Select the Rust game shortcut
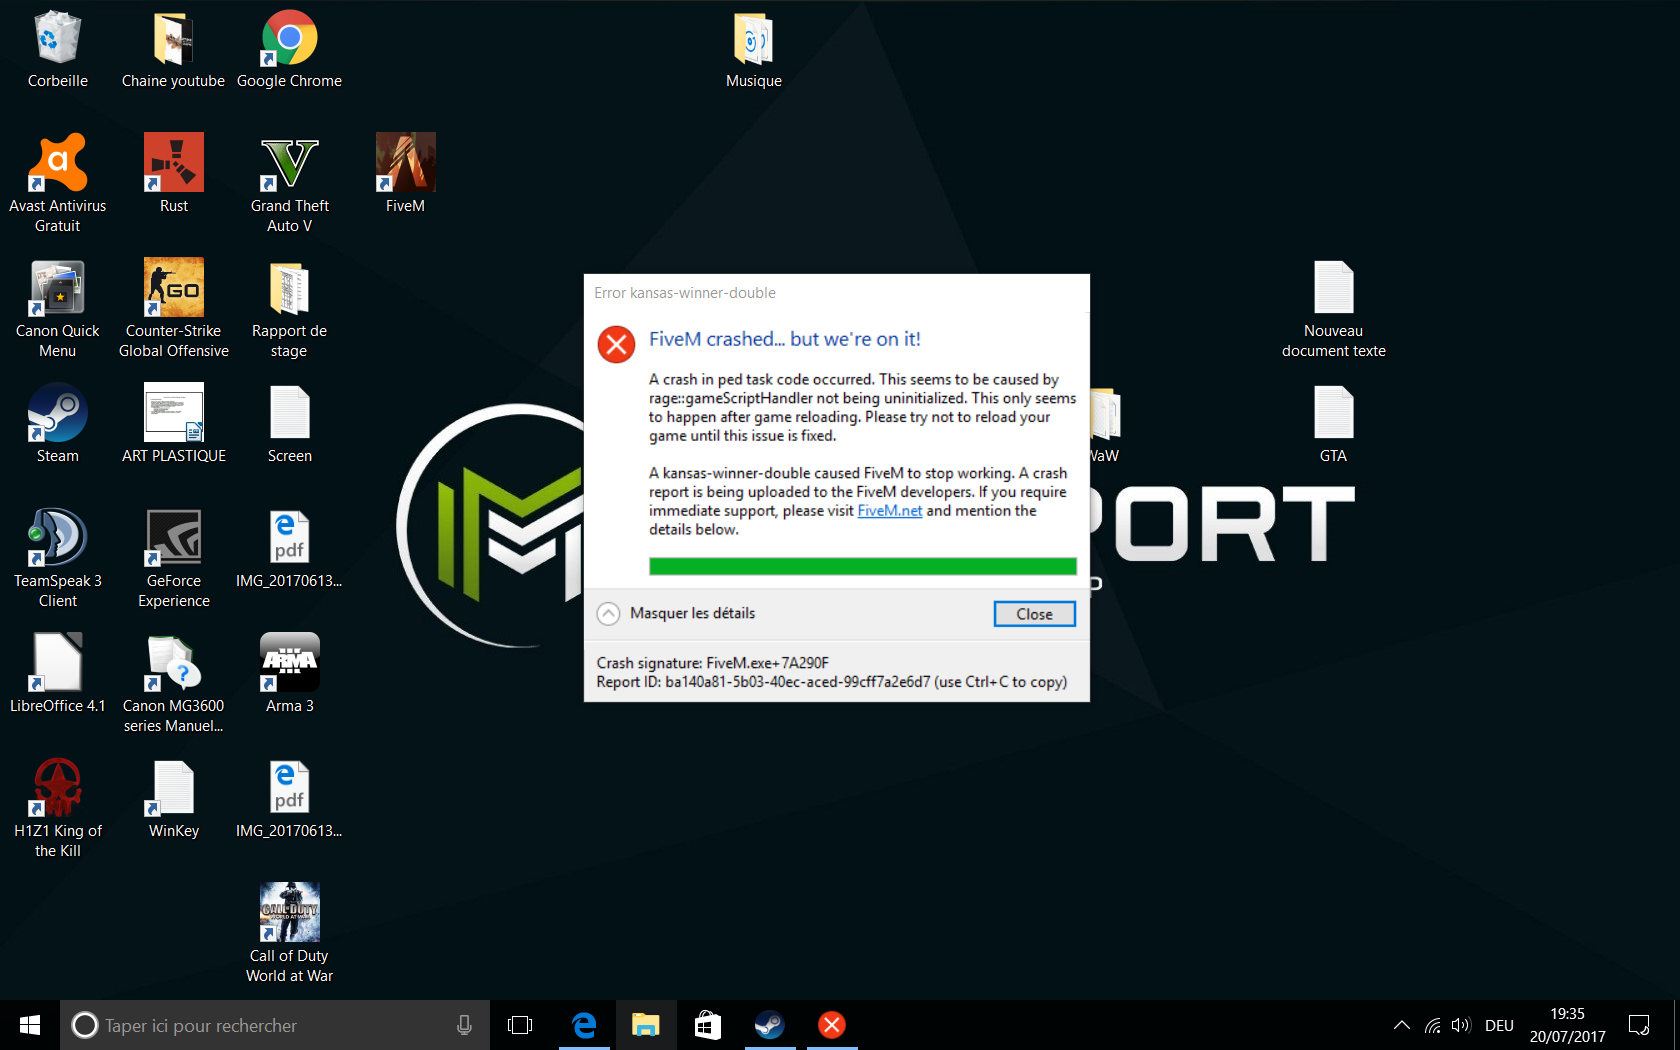 point(173,174)
